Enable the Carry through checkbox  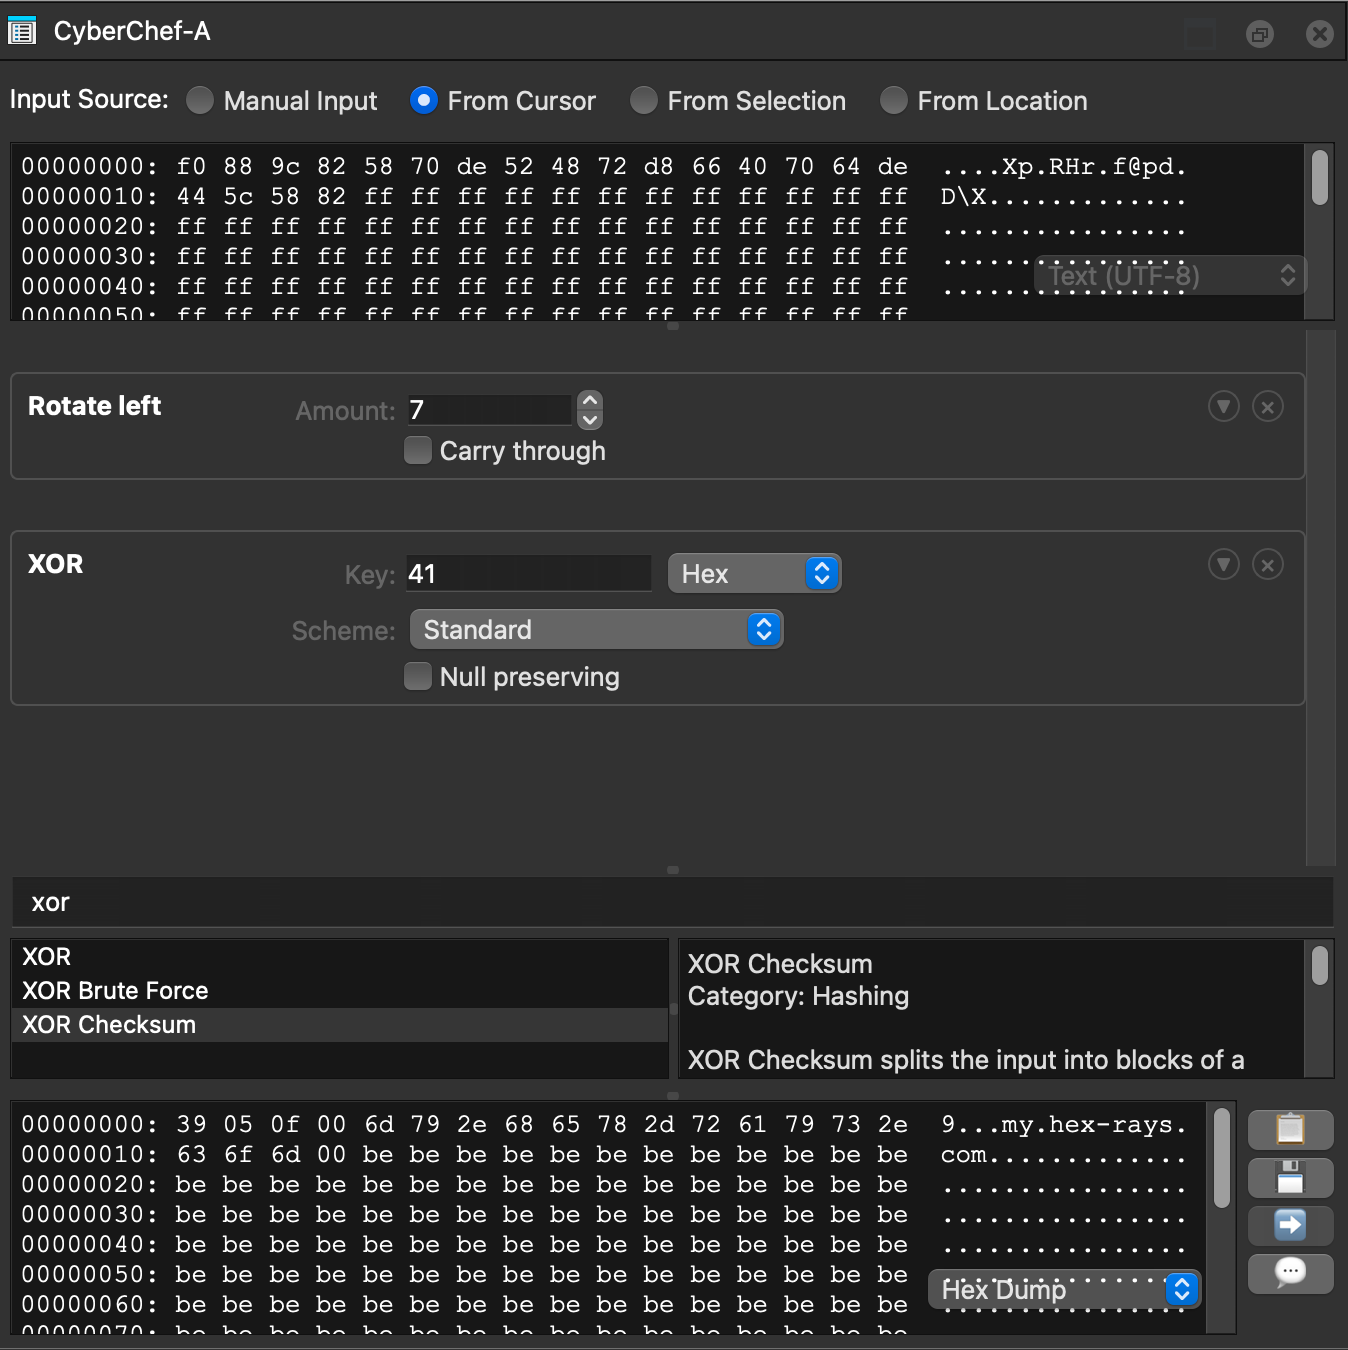click(418, 451)
